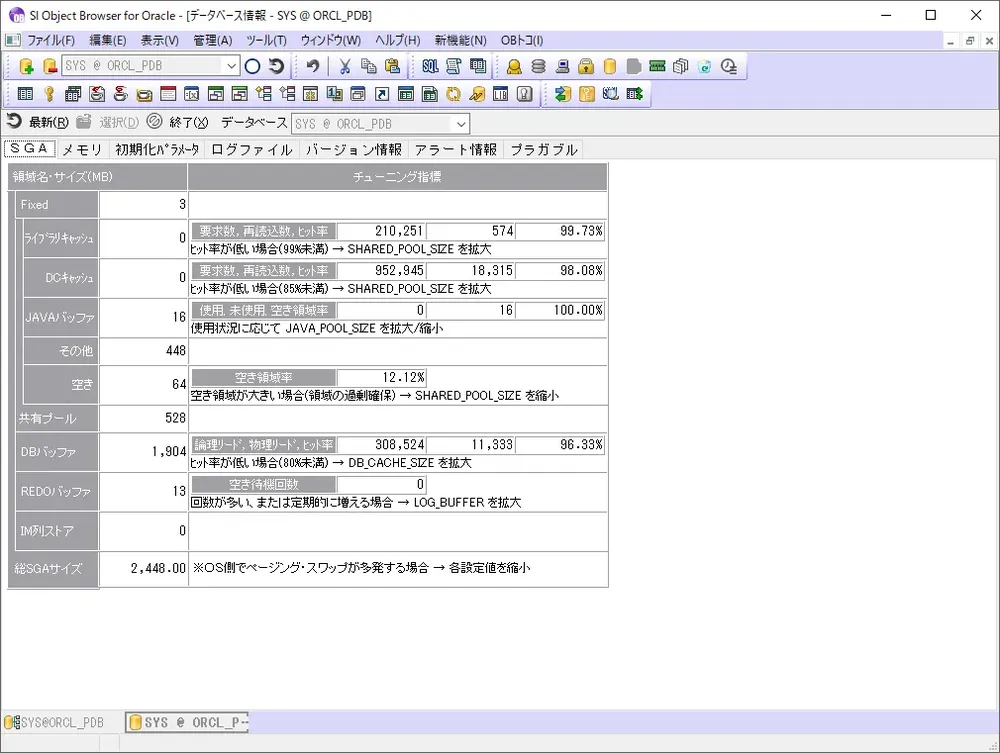Click the remove database connection icon

(x=50, y=66)
